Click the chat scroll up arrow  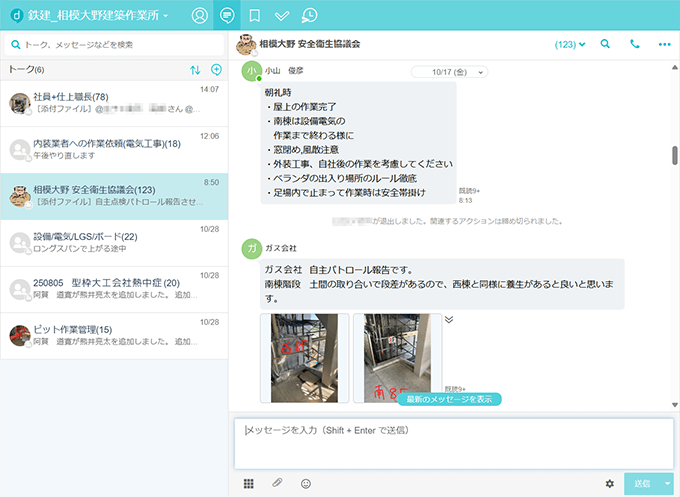(675, 67)
